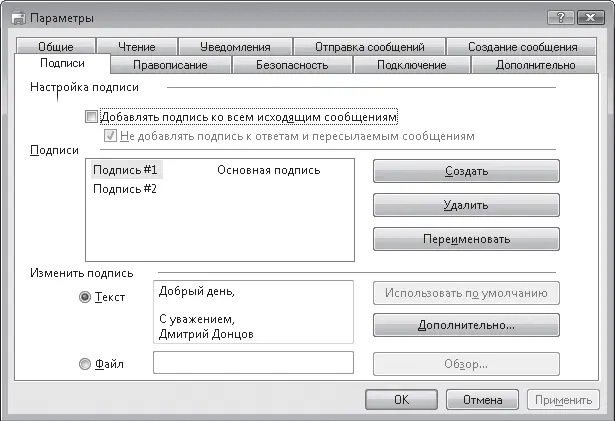Image resolution: width=615 pixels, height=421 pixels.
Task: Click 'Использовать по умолчанию' button
Action: 466,293
